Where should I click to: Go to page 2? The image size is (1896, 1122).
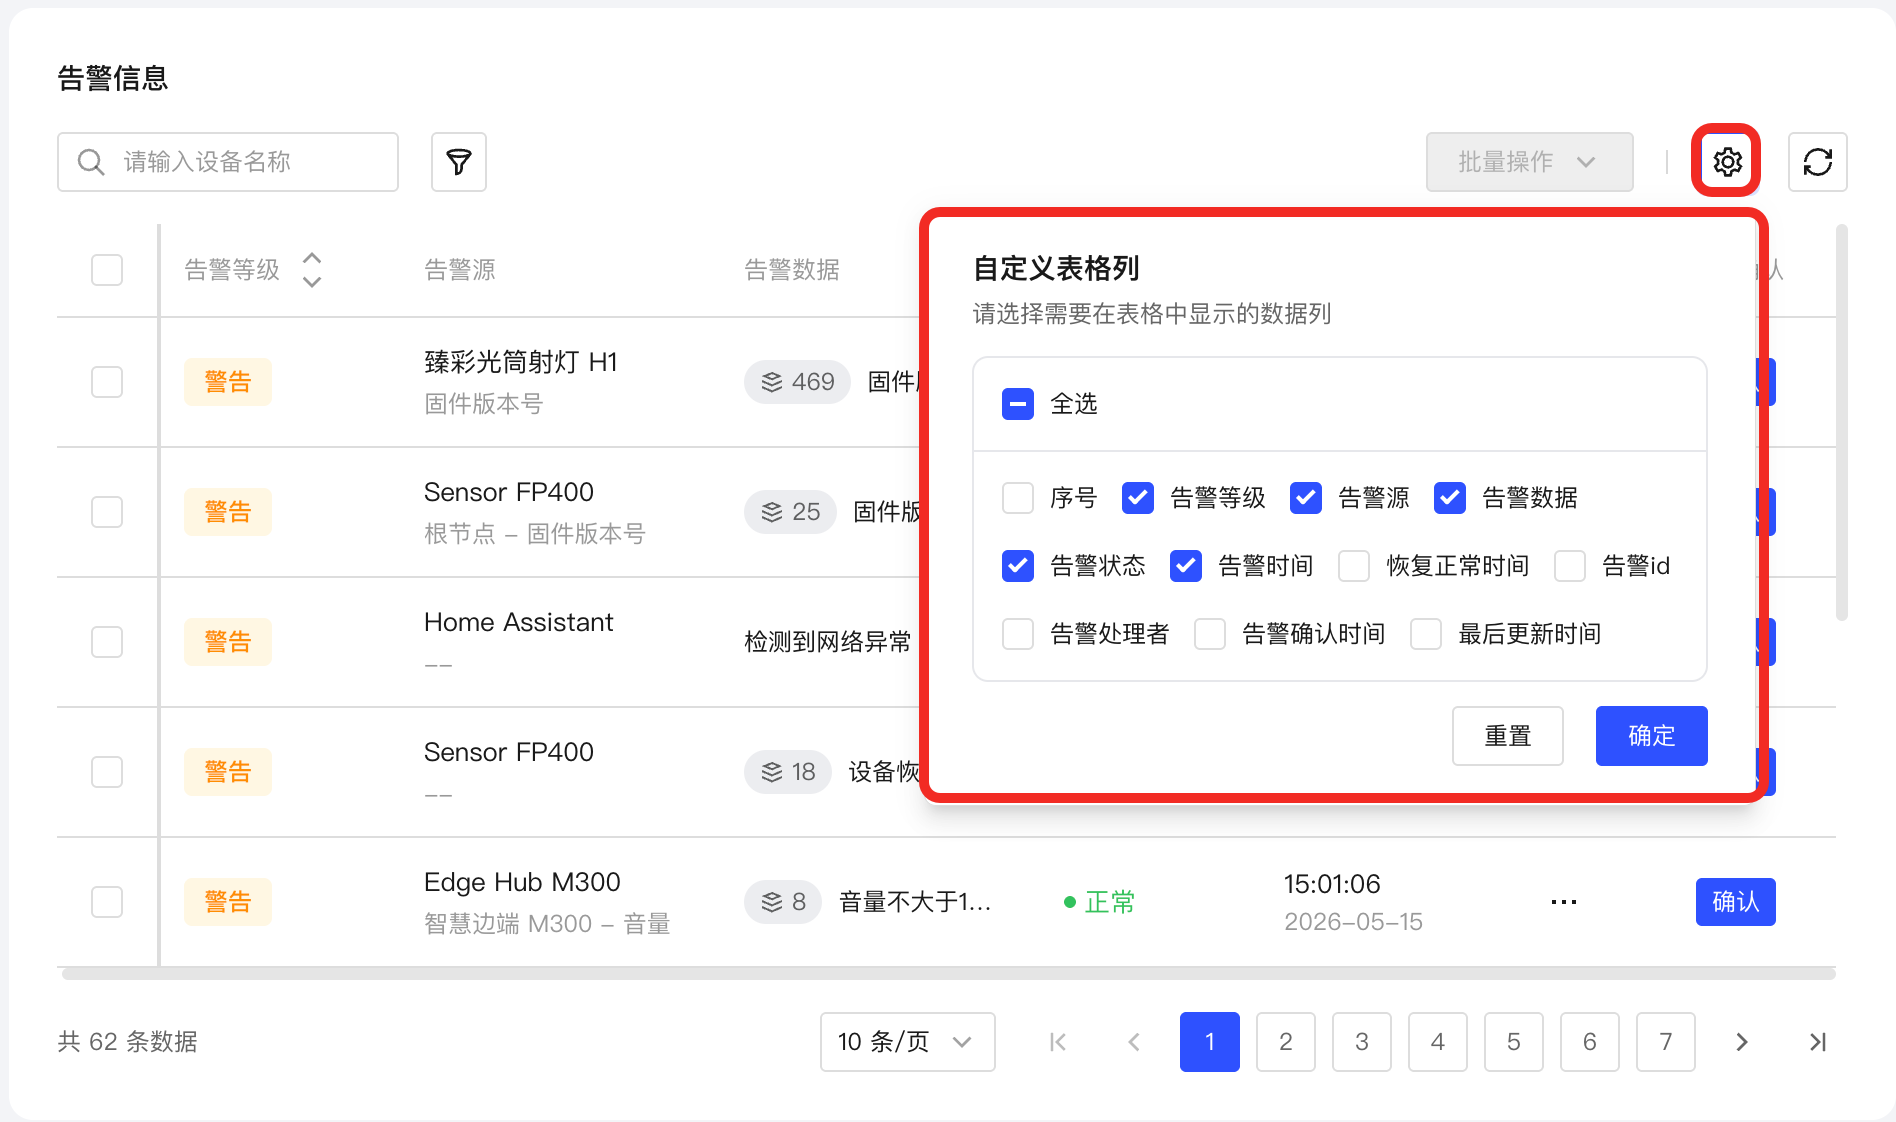[1285, 1042]
